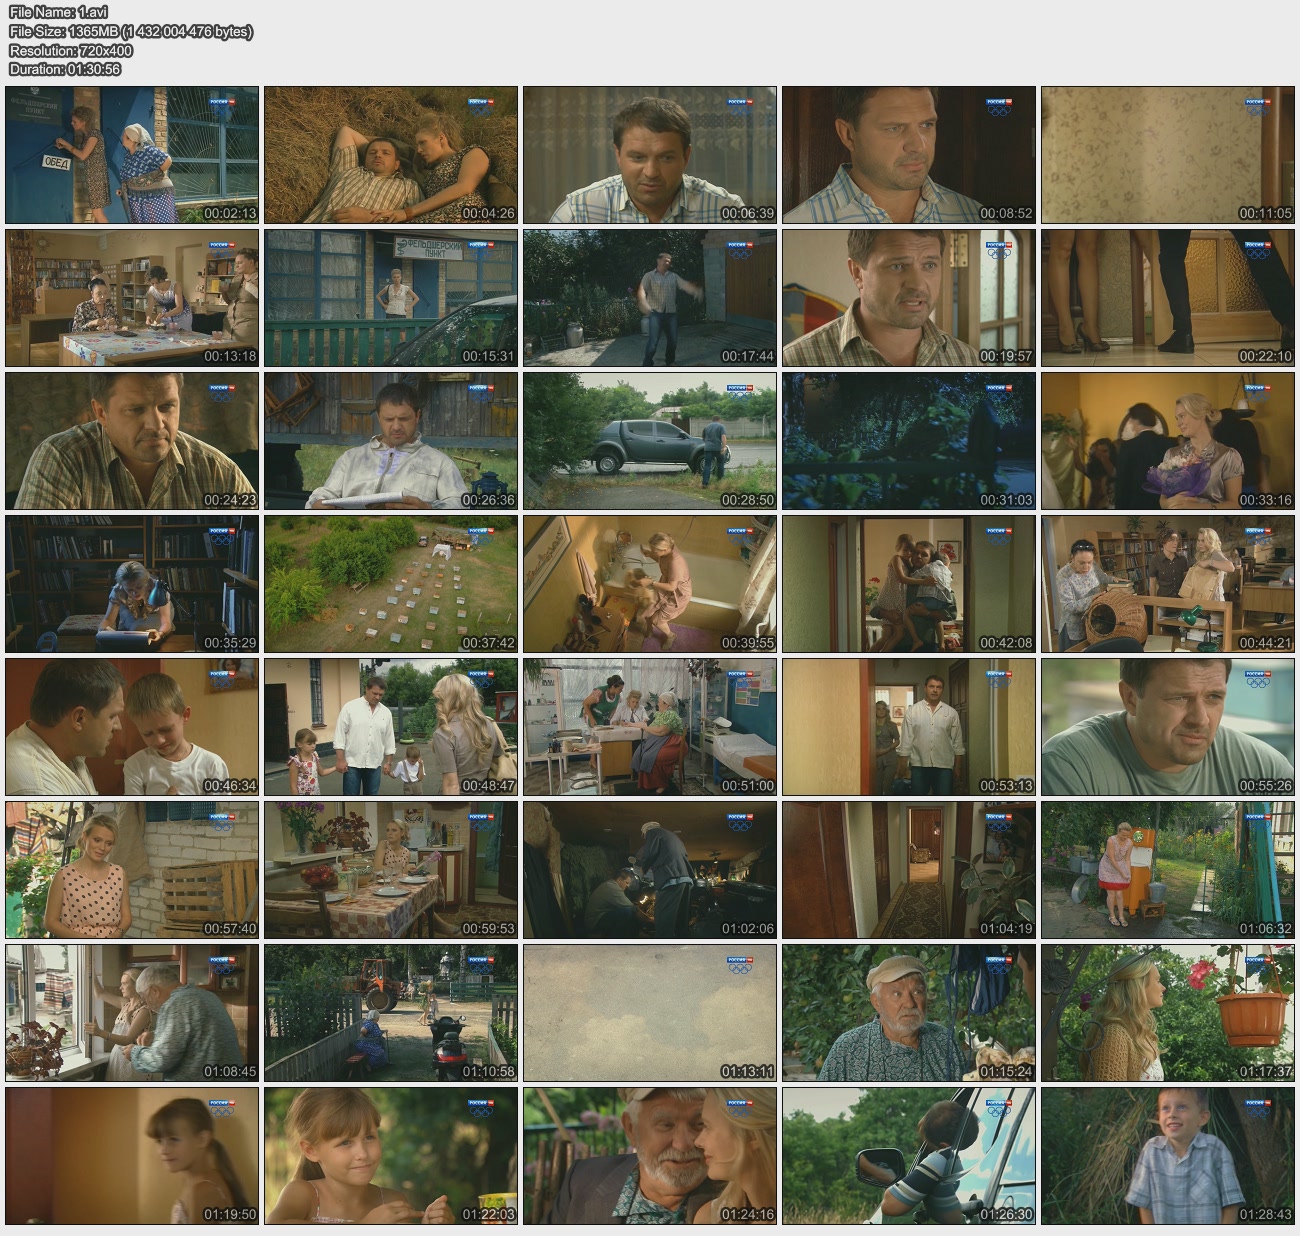Select the blank wallpaper frame at 00:11:05

(1168, 155)
